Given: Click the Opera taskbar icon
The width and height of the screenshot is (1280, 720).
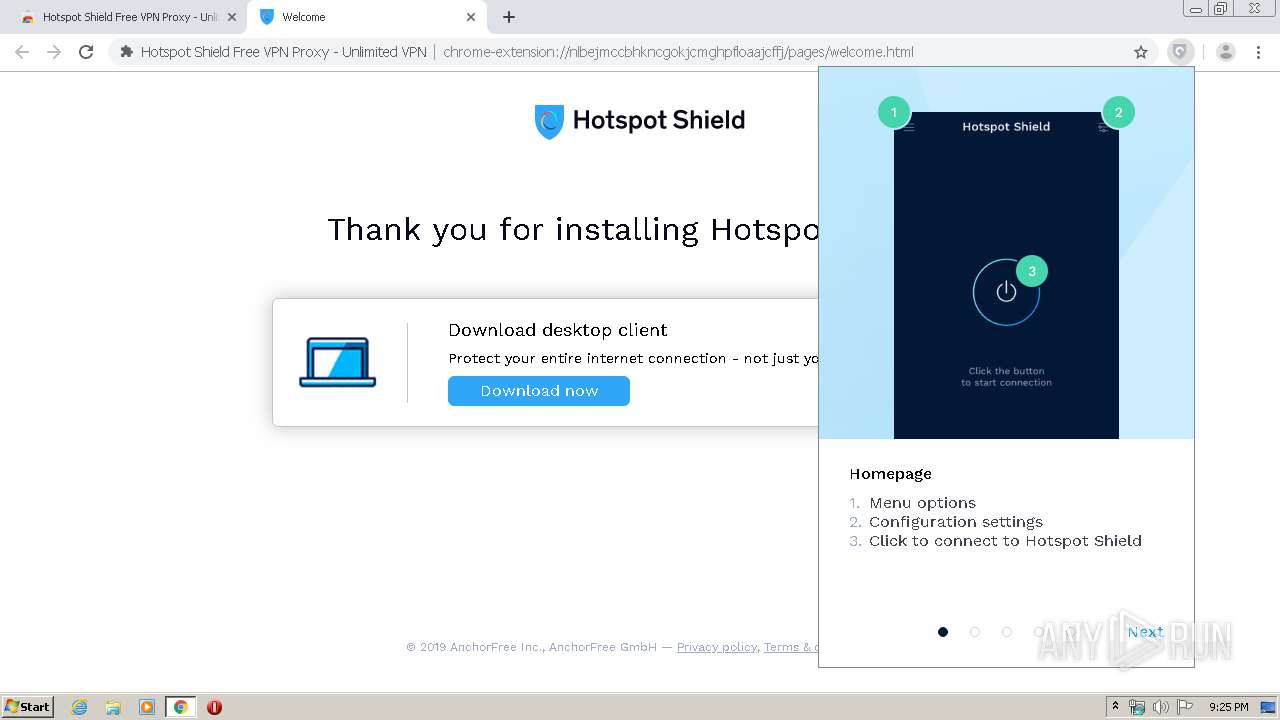Looking at the screenshot, I should point(214,707).
